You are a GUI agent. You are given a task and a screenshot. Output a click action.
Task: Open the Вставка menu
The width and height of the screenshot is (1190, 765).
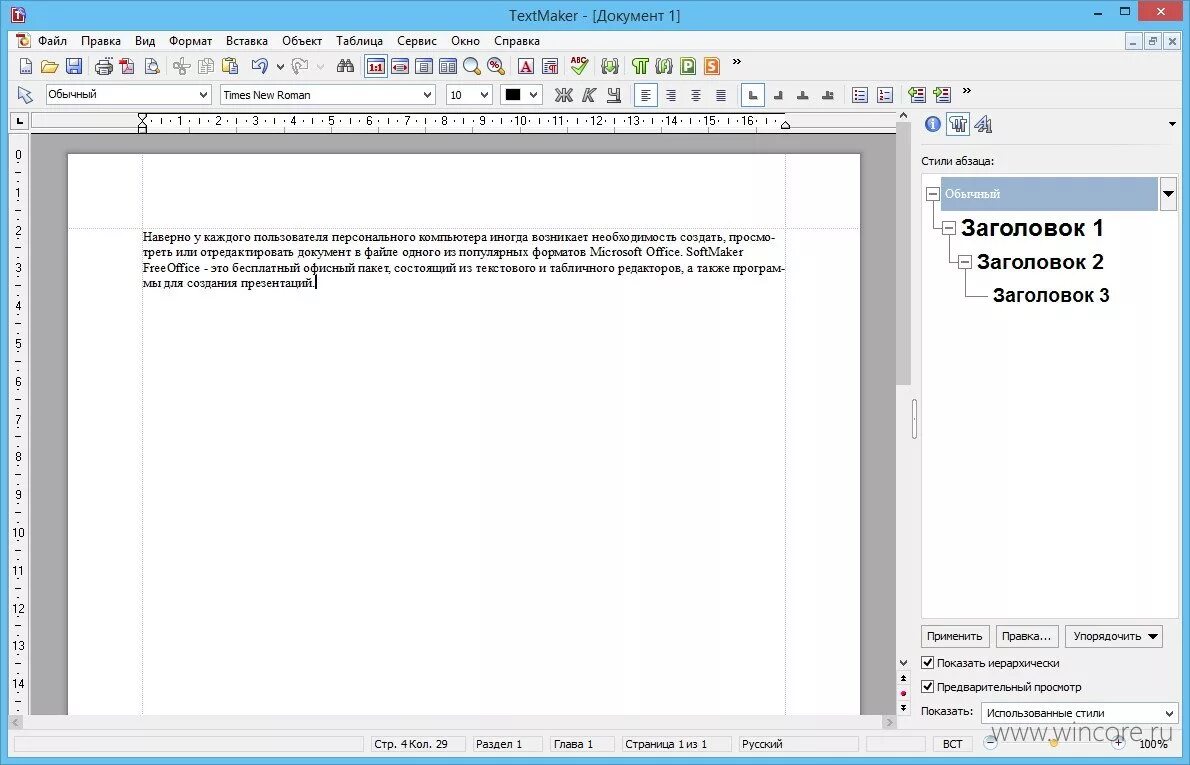click(246, 41)
